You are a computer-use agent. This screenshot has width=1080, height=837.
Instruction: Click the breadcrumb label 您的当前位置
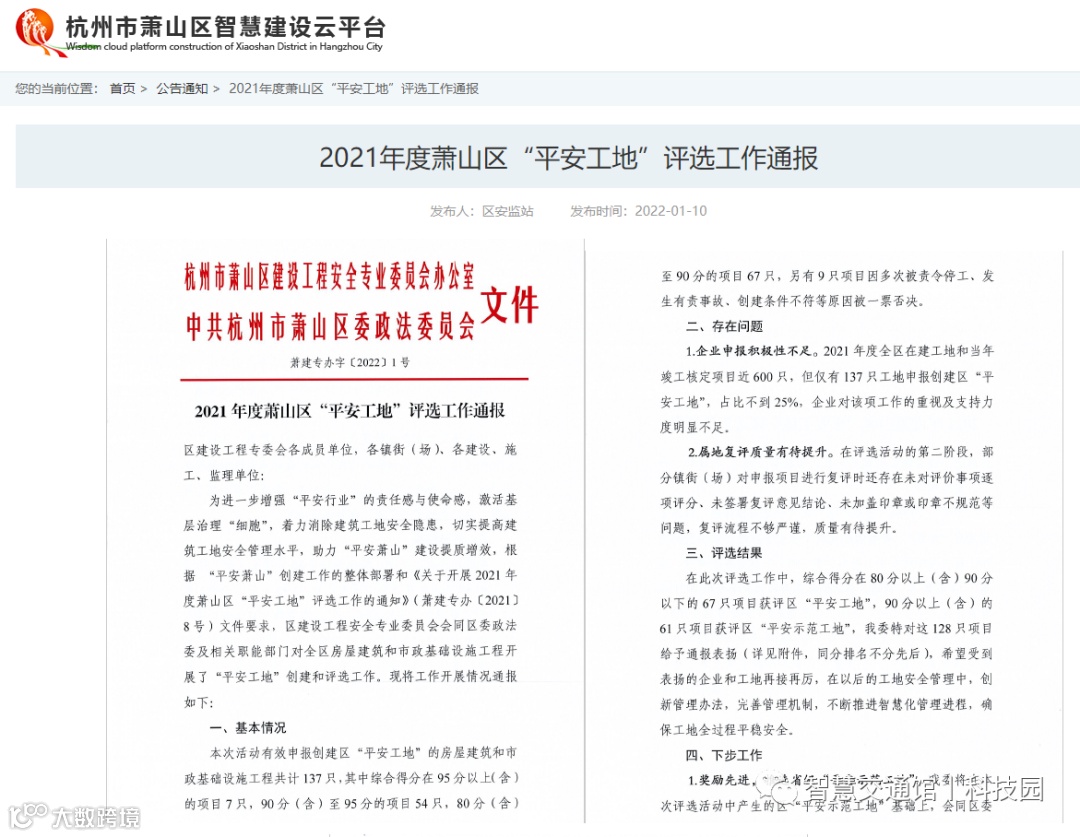tap(56, 89)
